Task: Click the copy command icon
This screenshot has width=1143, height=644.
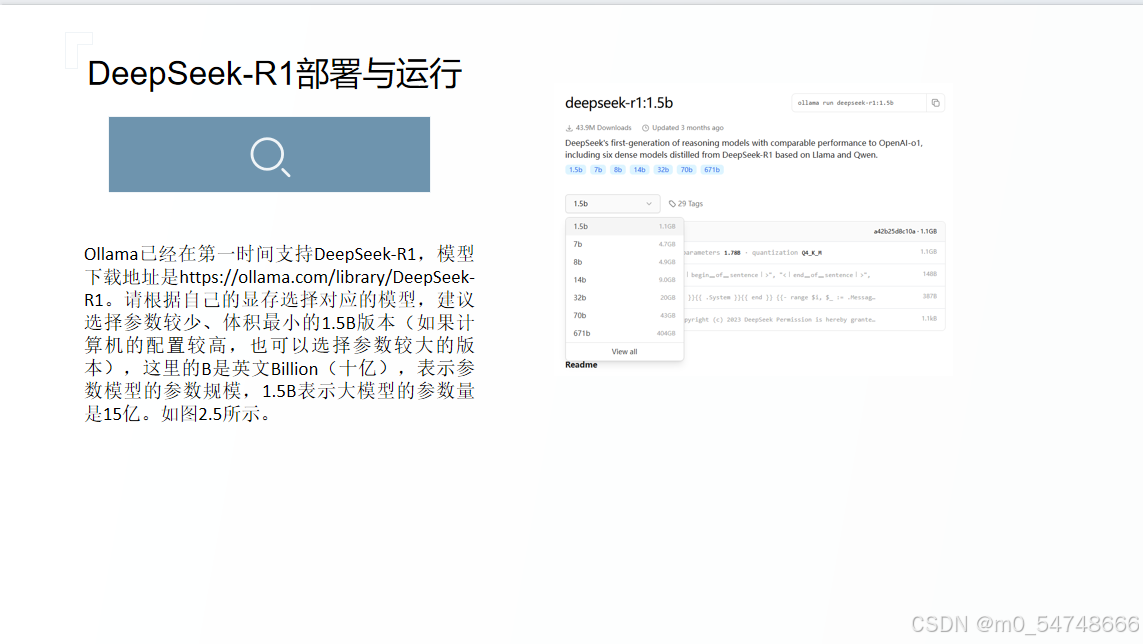Action: pos(935,103)
